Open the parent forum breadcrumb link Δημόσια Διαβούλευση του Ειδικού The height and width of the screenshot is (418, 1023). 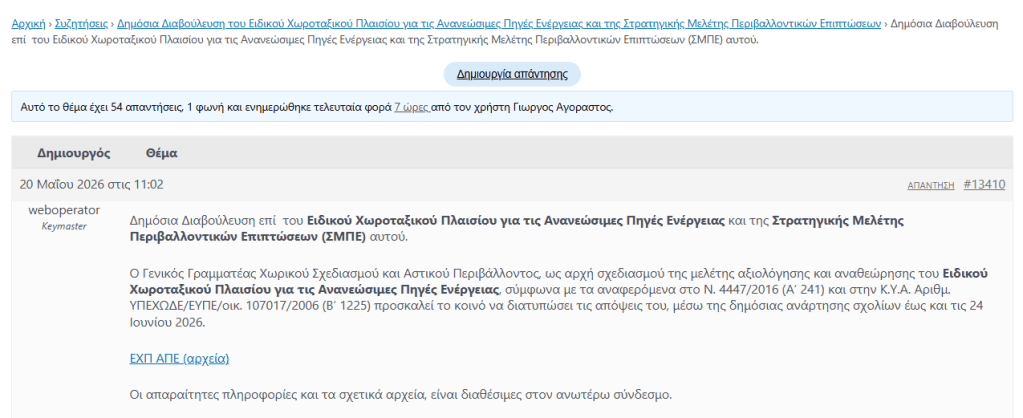[499, 24]
